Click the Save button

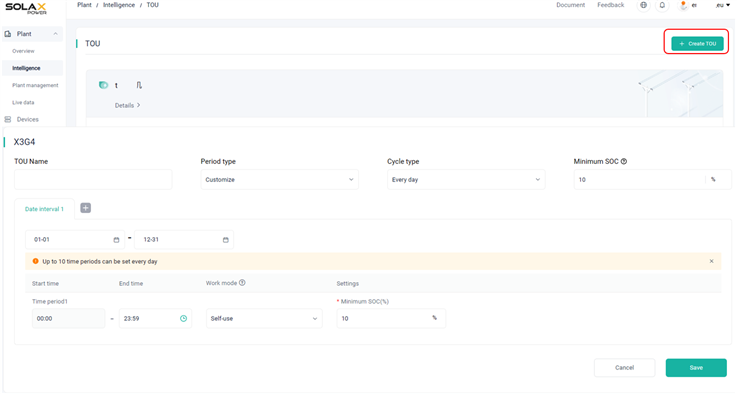(x=696, y=368)
